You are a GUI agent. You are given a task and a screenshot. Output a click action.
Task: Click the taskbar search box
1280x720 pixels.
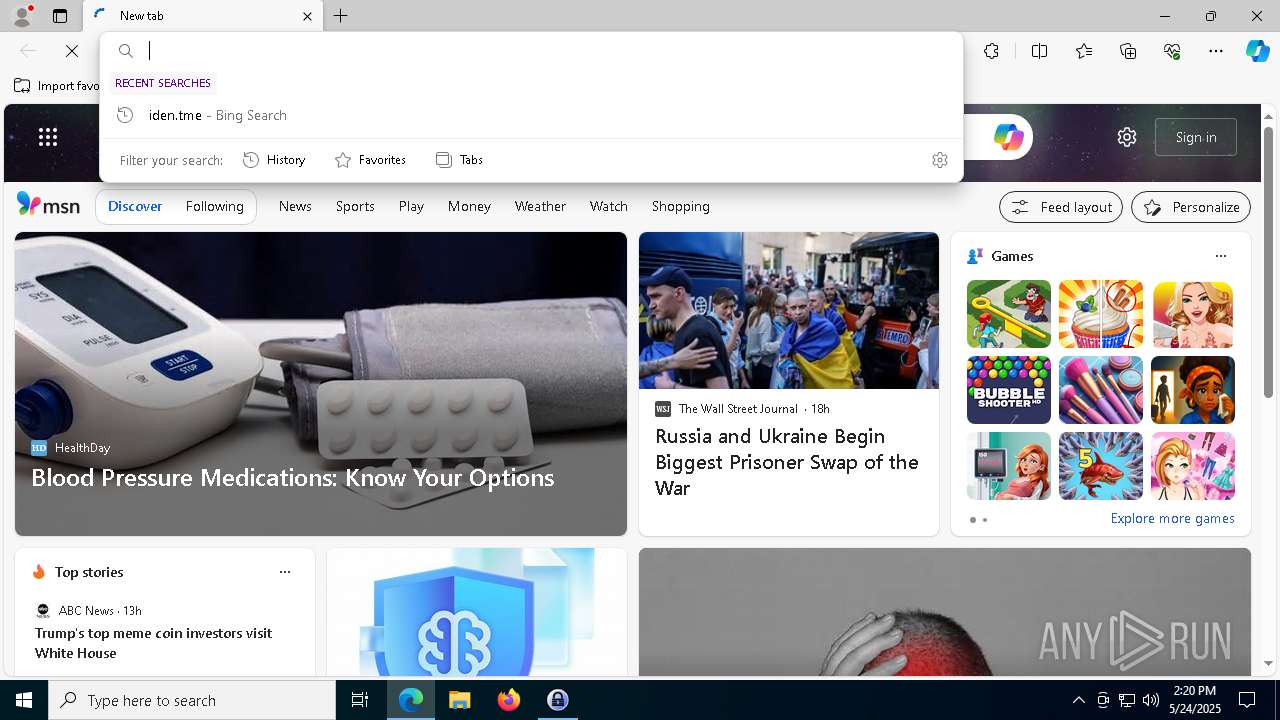(x=192, y=700)
